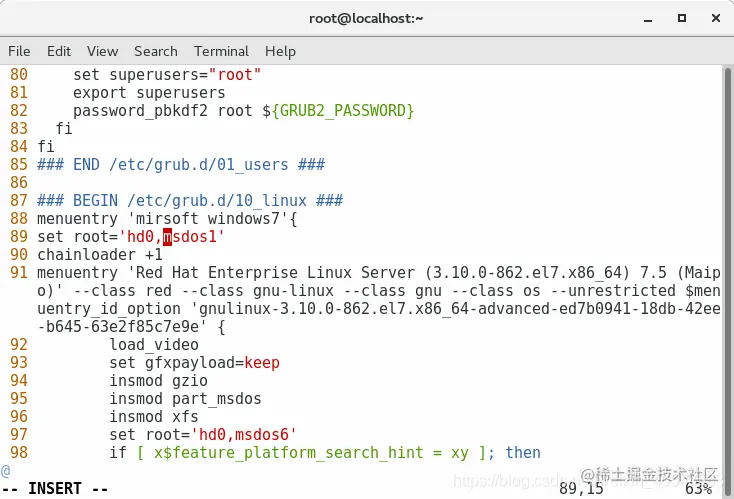Click the 'insmod part_msdos' line
734x499 pixels.
click(x=185, y=399)
